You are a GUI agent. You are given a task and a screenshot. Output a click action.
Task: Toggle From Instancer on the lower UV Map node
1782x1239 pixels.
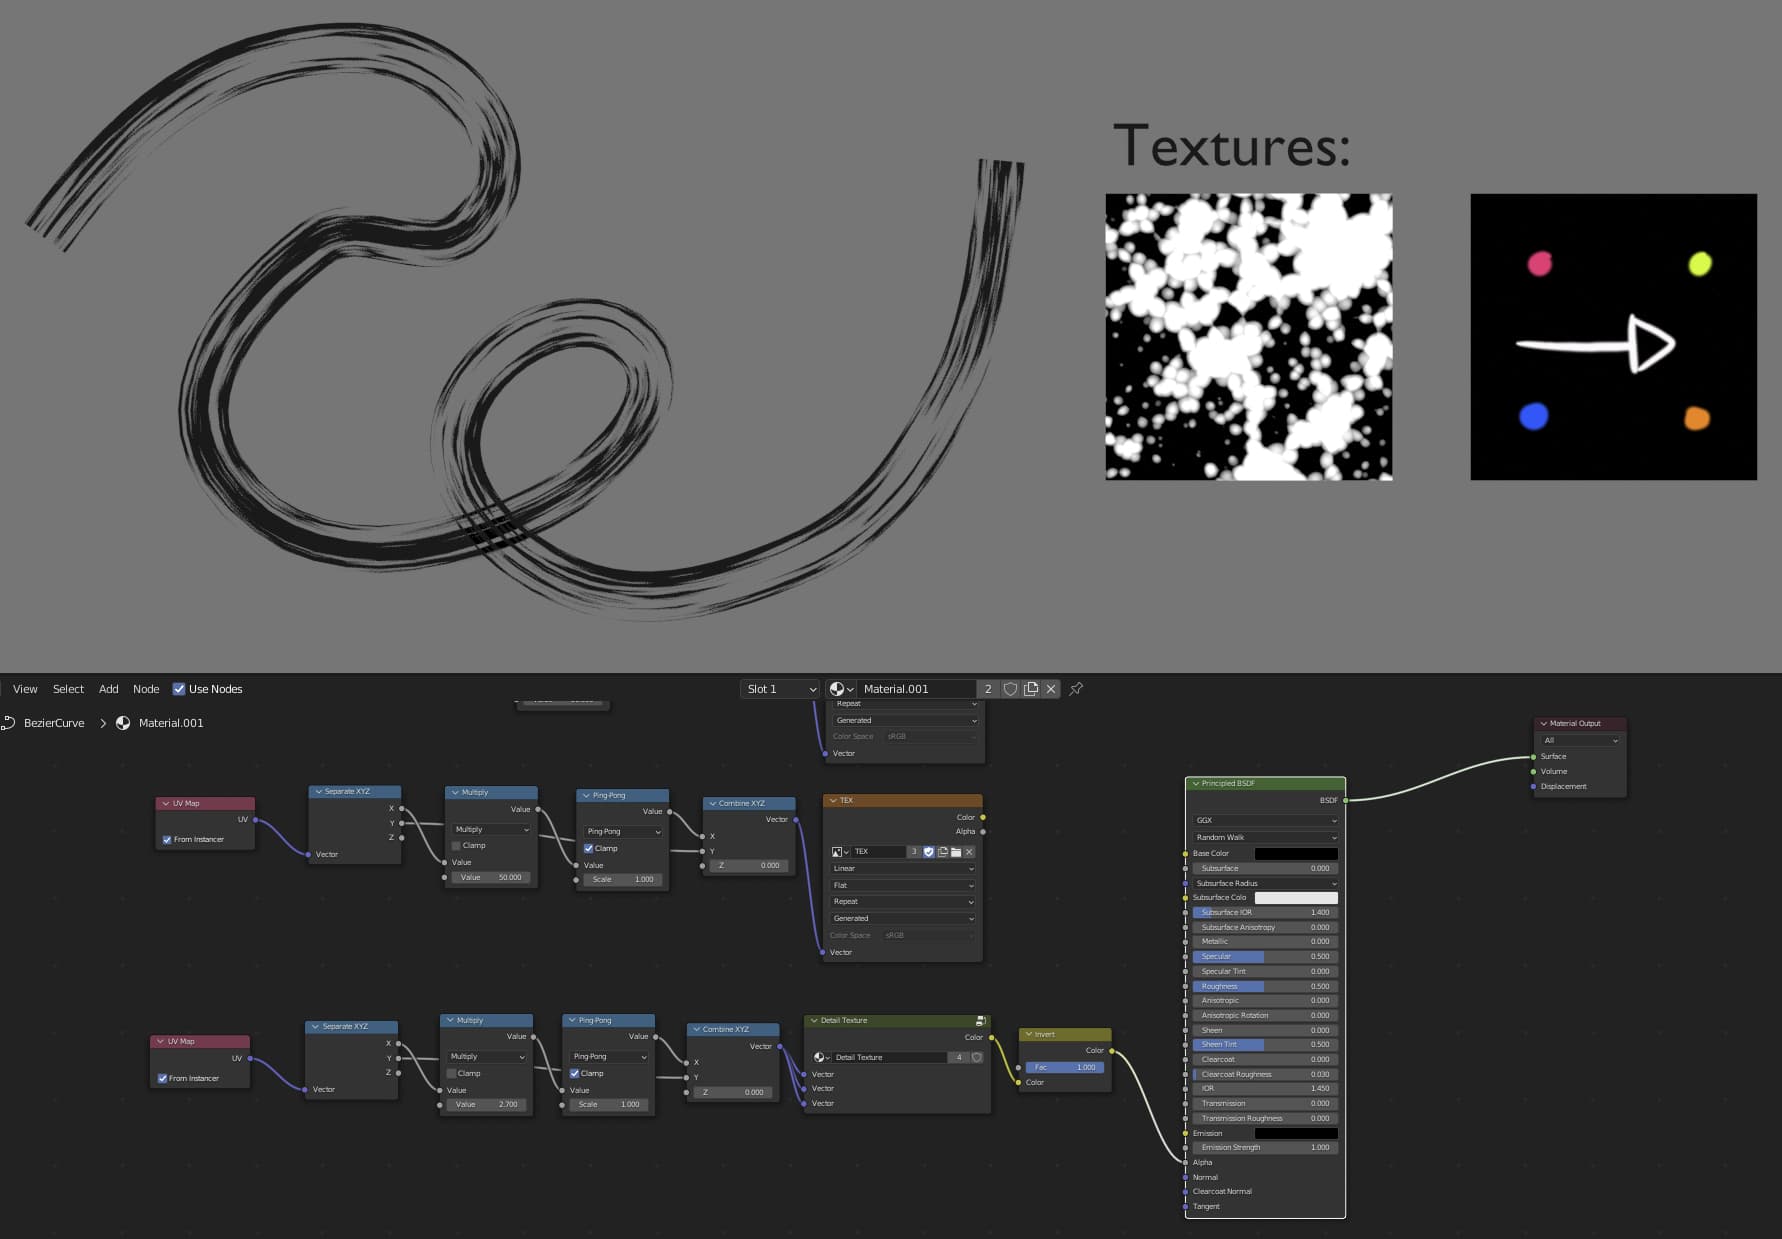pos(162,1078)
